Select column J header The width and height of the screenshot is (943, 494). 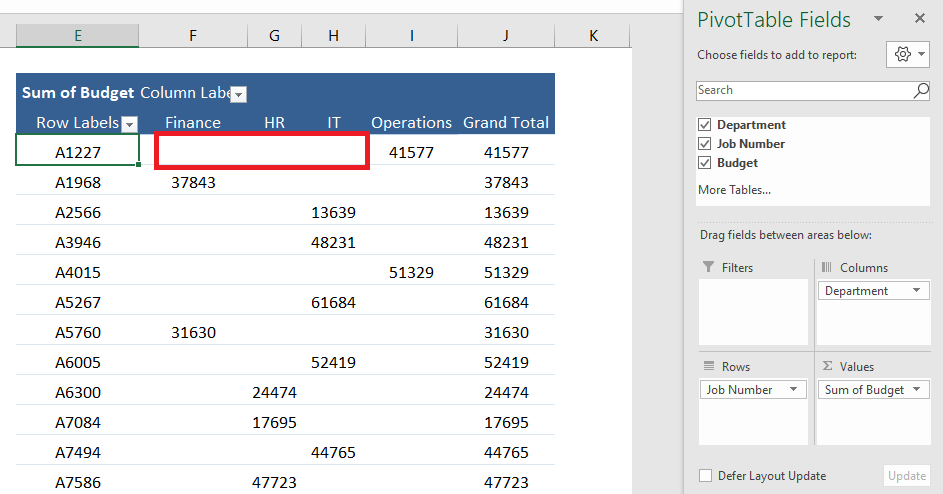[506, 36]
